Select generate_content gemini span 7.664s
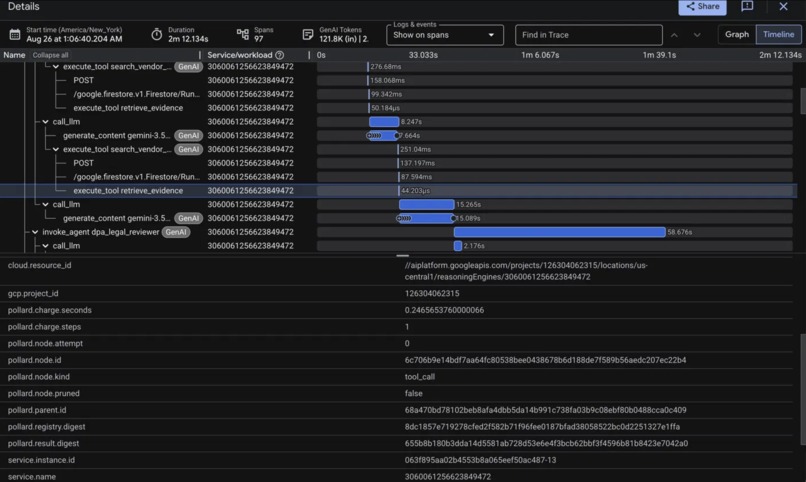This screenshot has width=806, height=482. (x=116, y=136)
